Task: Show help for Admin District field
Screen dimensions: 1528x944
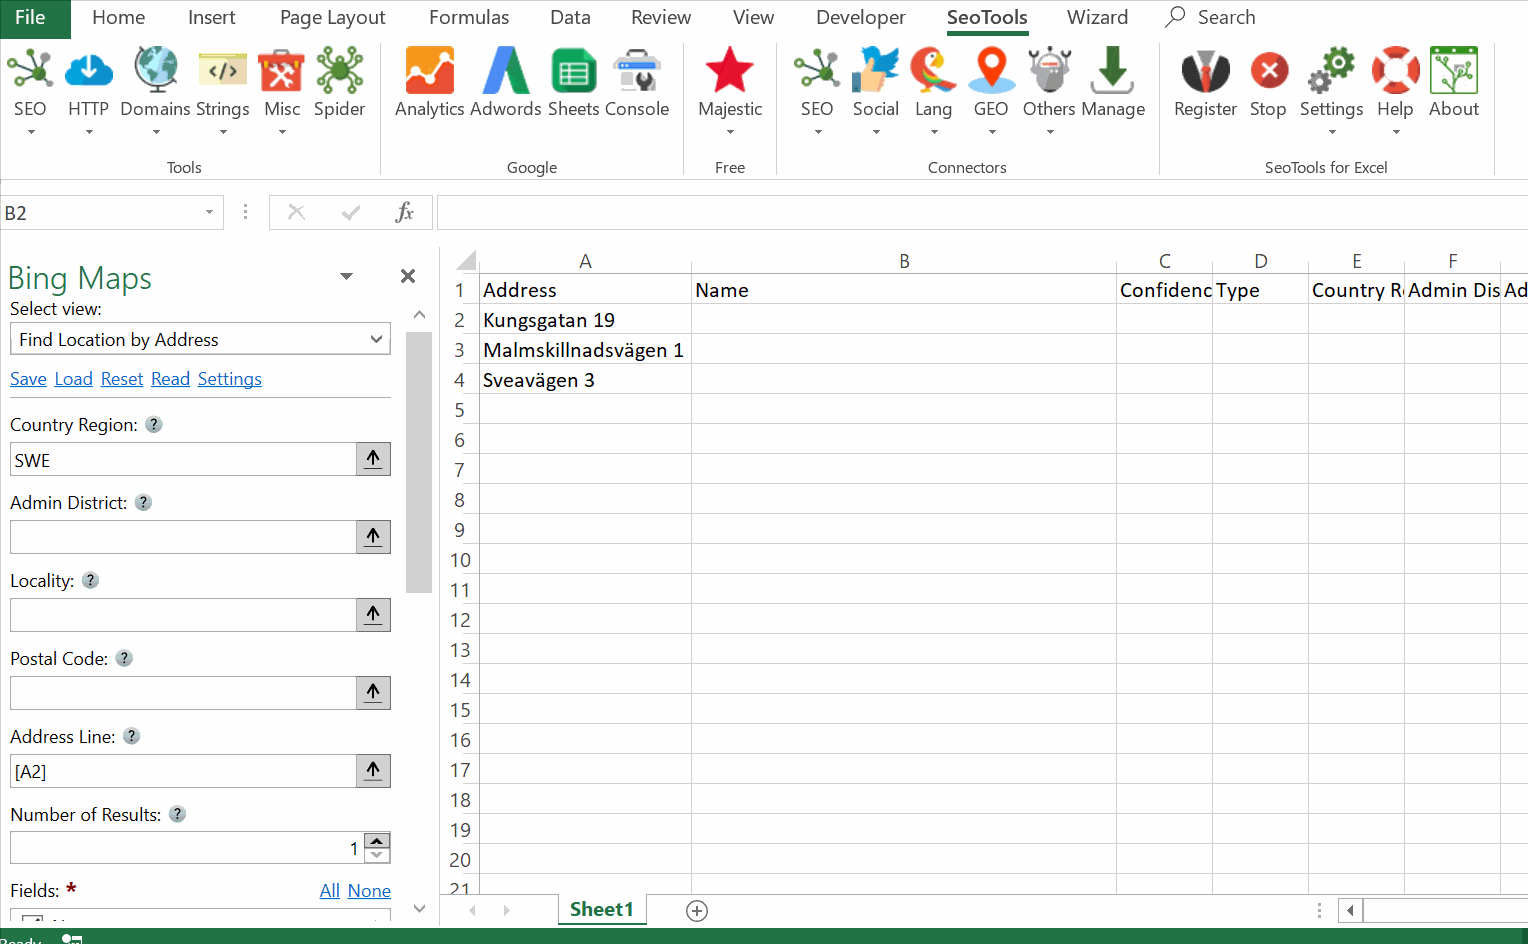Action: point(144,502)
